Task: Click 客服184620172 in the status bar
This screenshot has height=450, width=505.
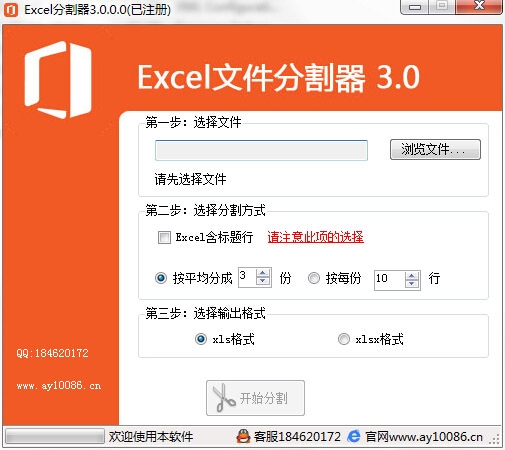Action: pos(297,436)
